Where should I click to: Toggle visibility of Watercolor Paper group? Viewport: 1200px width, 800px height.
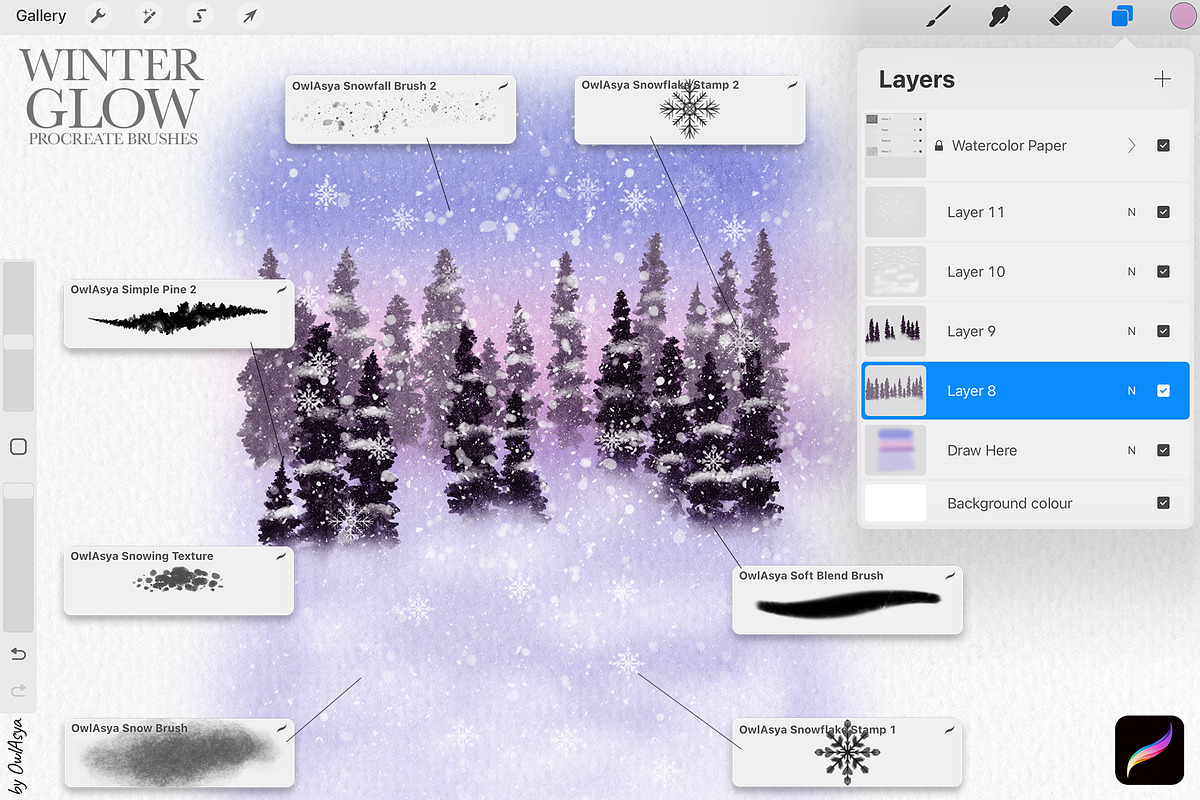[1163, 145]
